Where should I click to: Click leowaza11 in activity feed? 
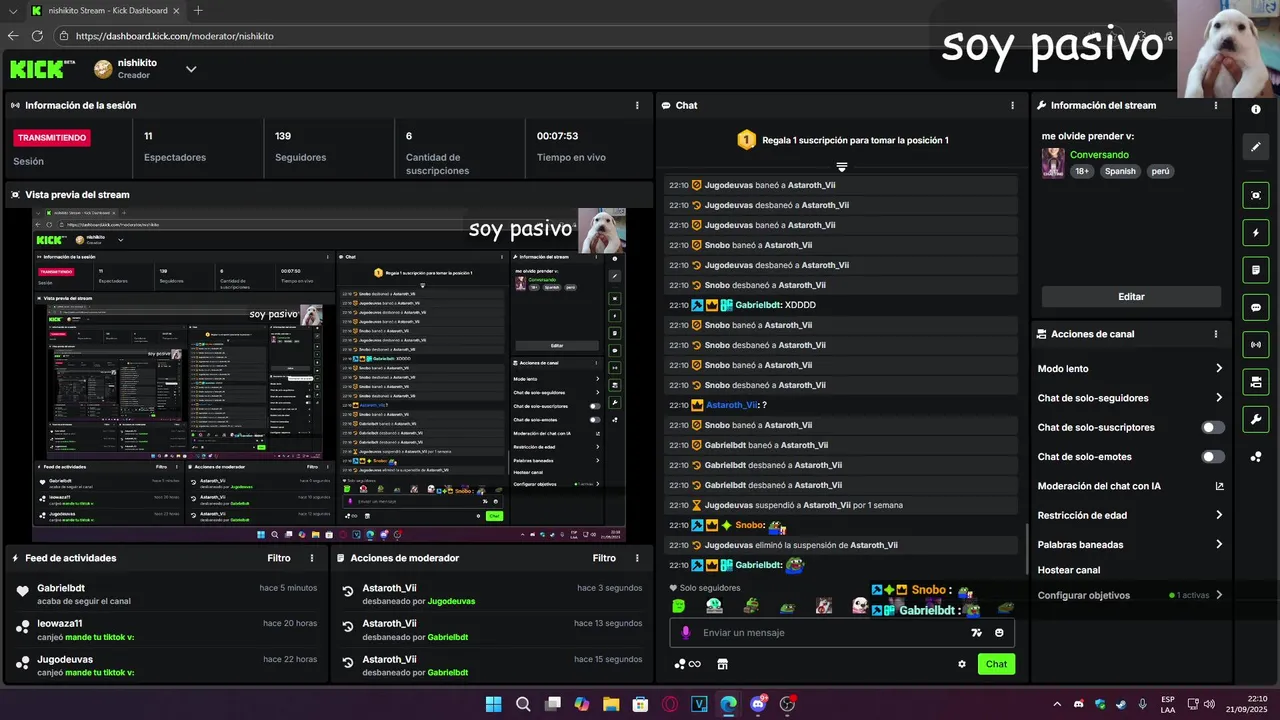click(59, 623)
